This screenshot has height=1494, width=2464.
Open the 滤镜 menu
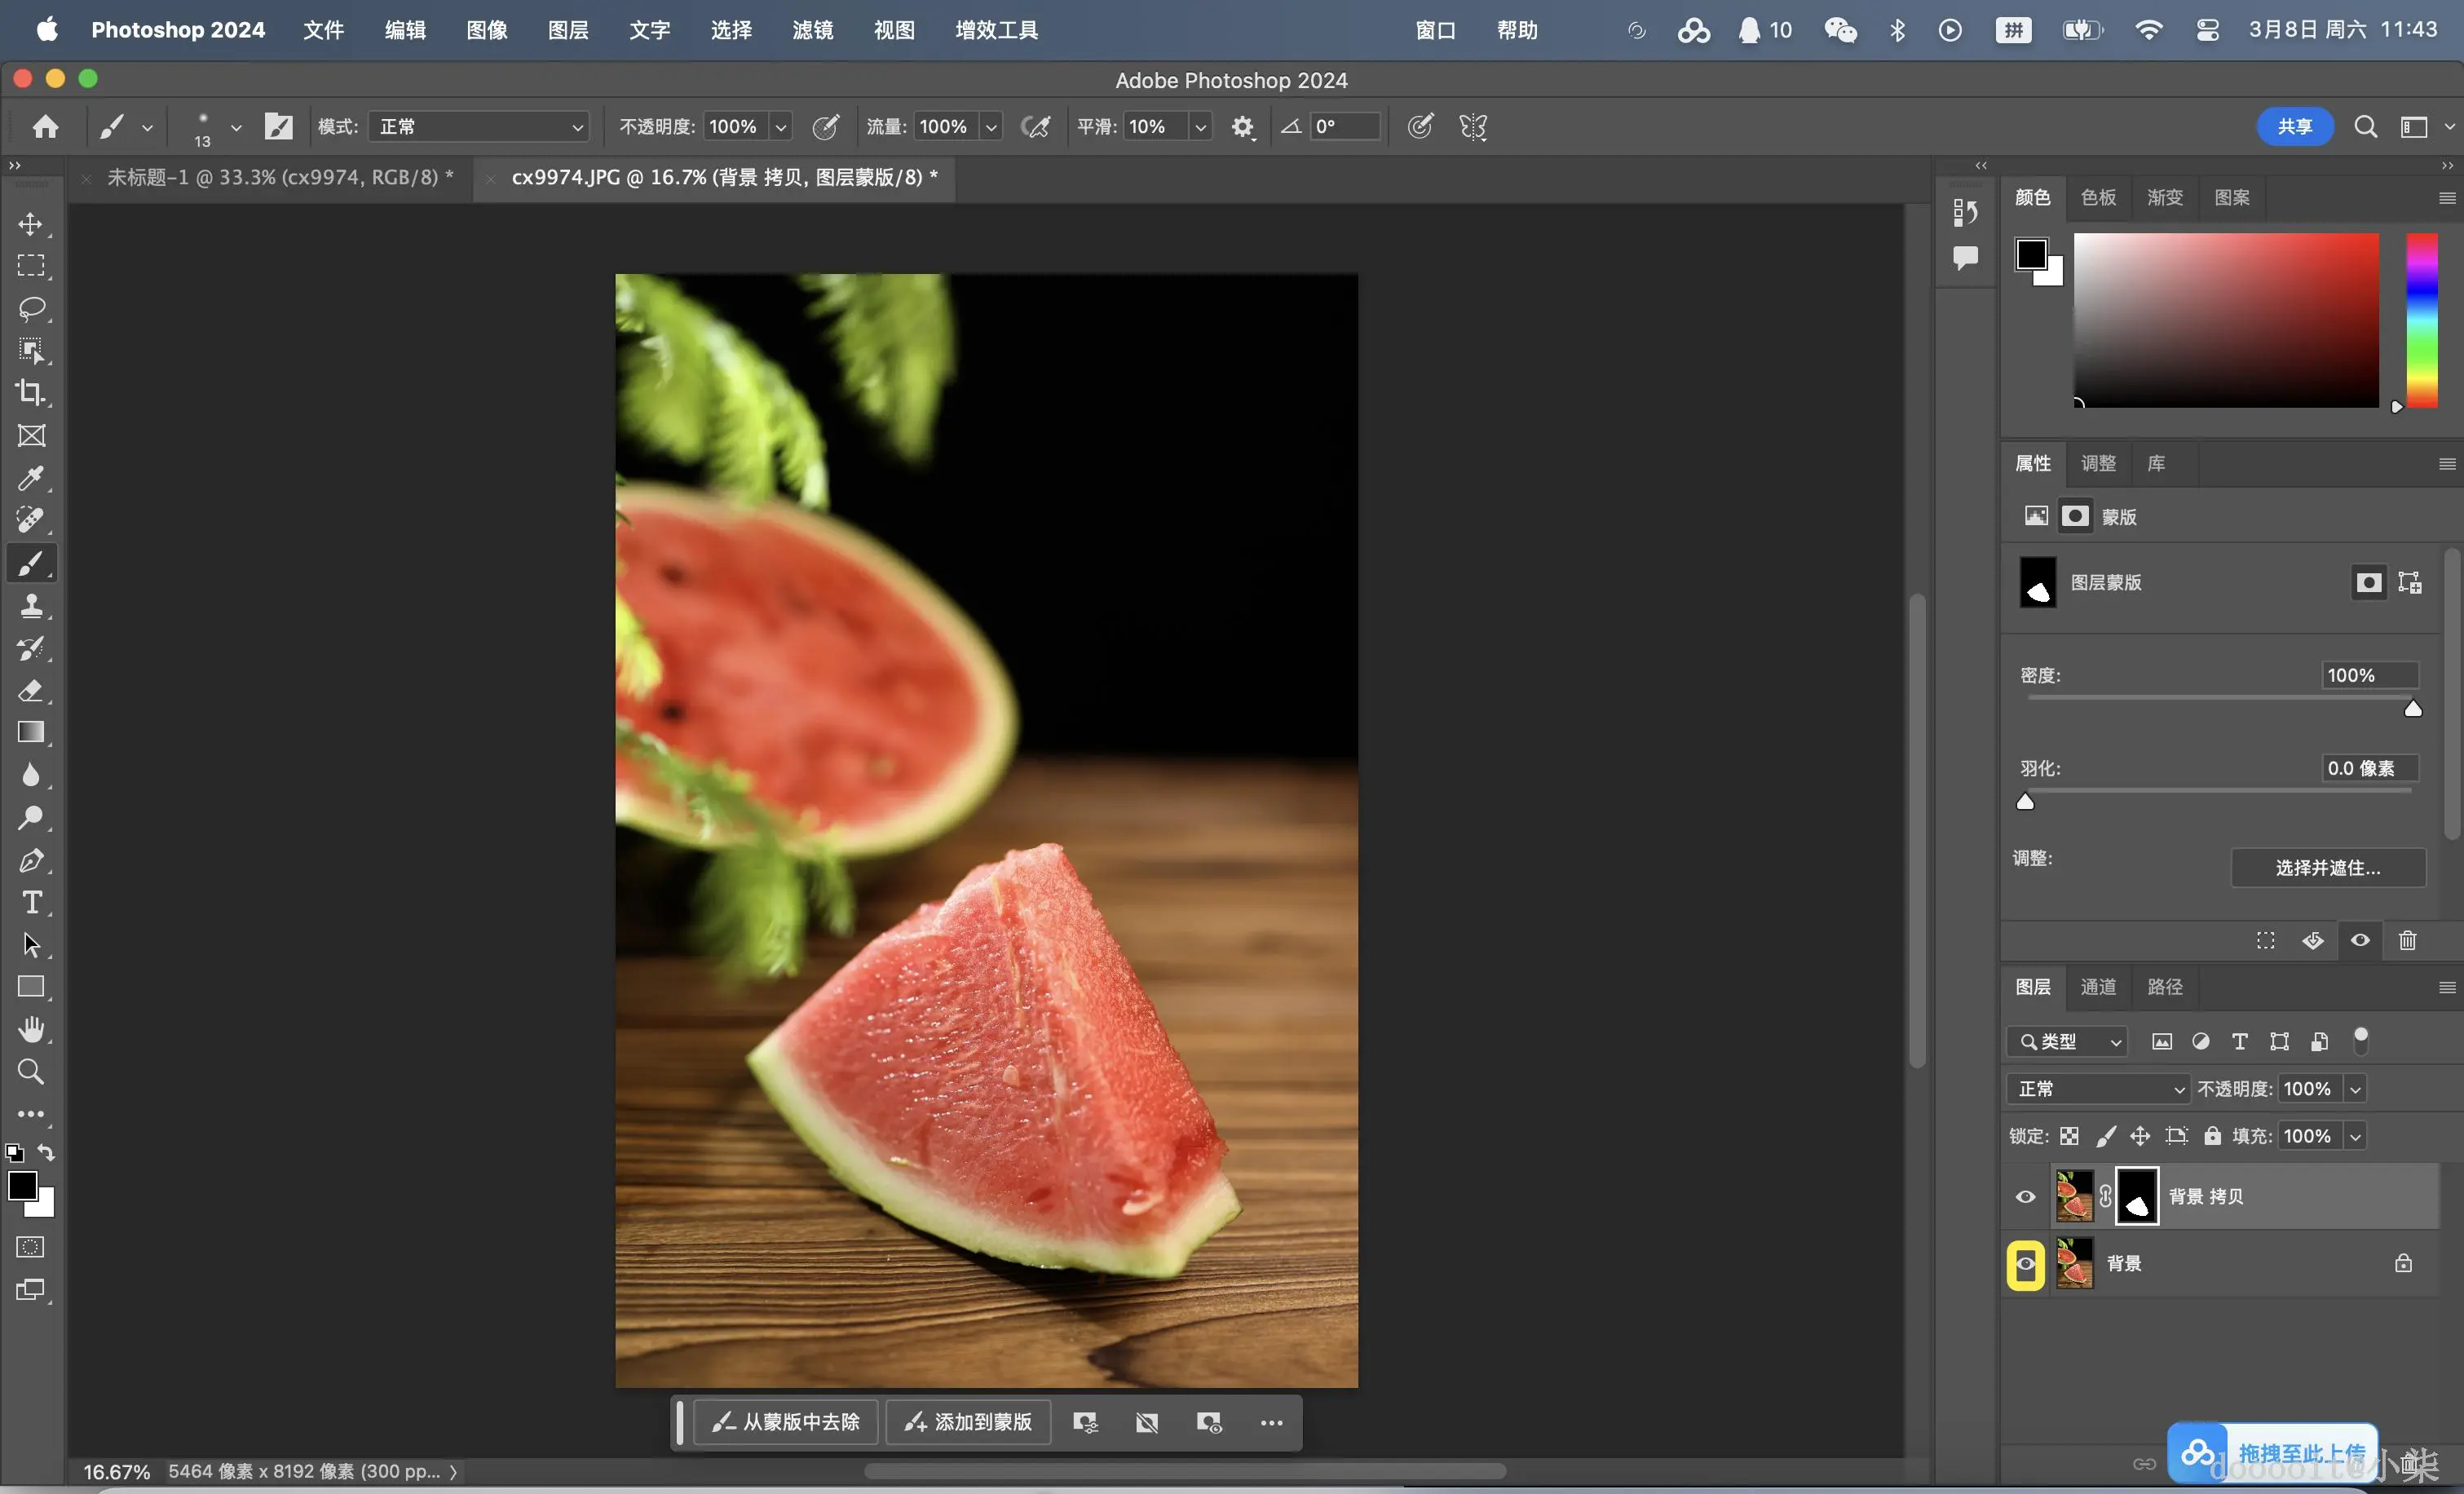[x=812, y=30]
